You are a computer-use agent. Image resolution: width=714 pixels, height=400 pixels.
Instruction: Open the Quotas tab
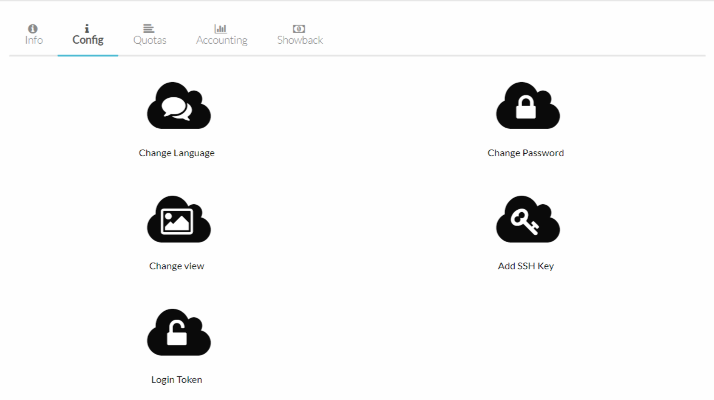coord(149,35)
